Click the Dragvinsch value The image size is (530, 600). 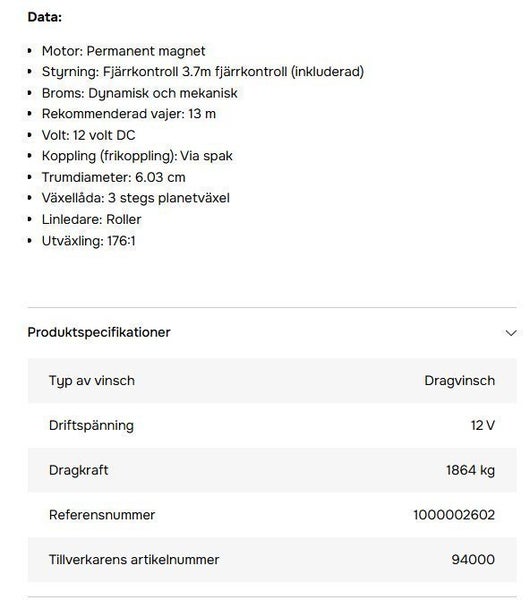pos(460,381)
